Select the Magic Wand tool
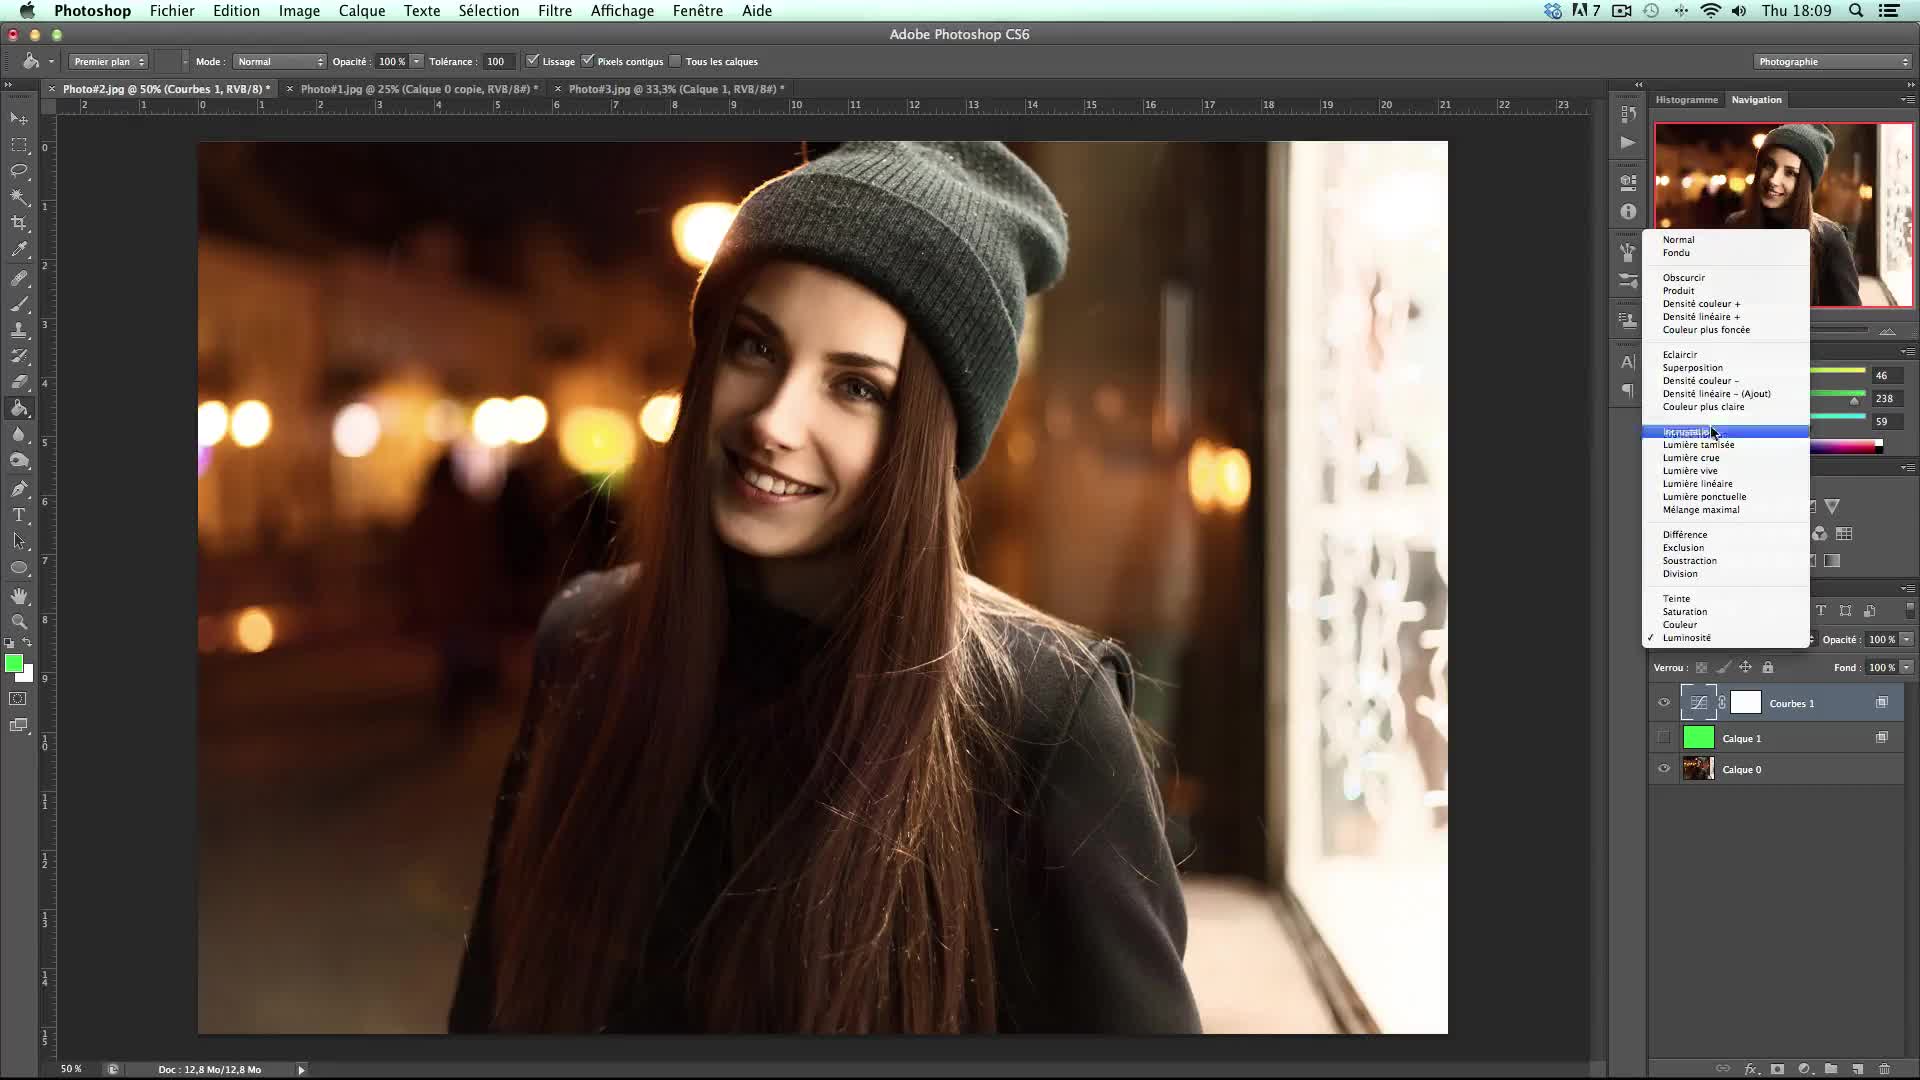 tap(20, 195)
